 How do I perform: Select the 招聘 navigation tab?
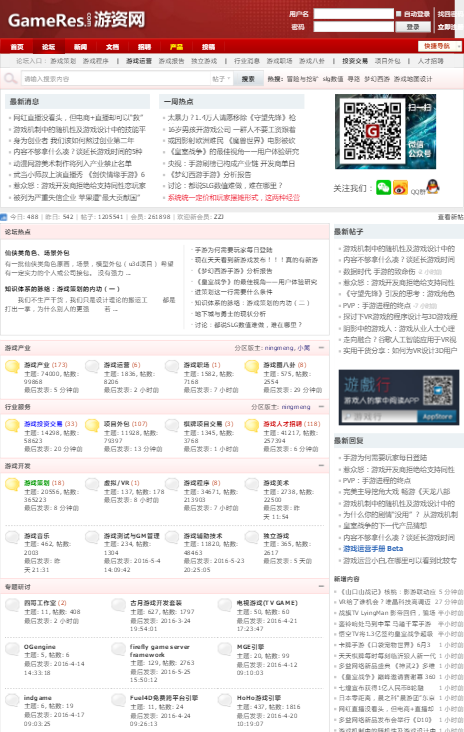pyautogui.click(x=144, y=47)
